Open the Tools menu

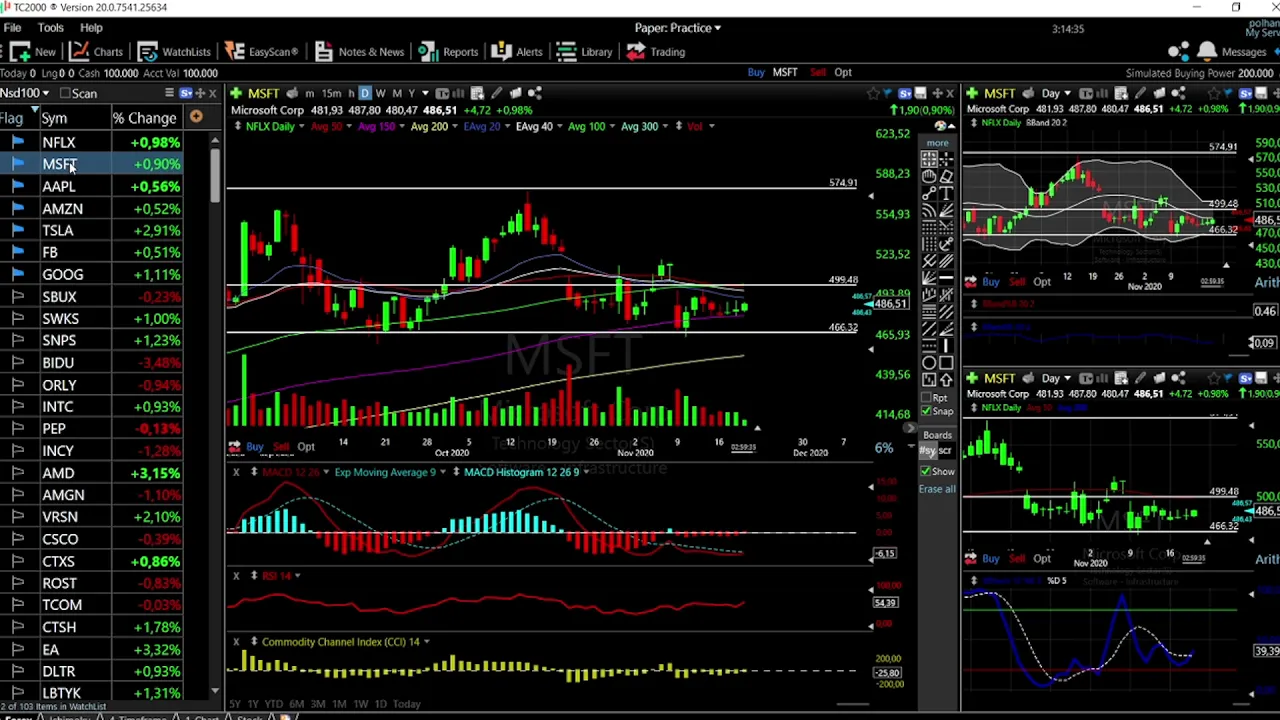pos(50,28)
